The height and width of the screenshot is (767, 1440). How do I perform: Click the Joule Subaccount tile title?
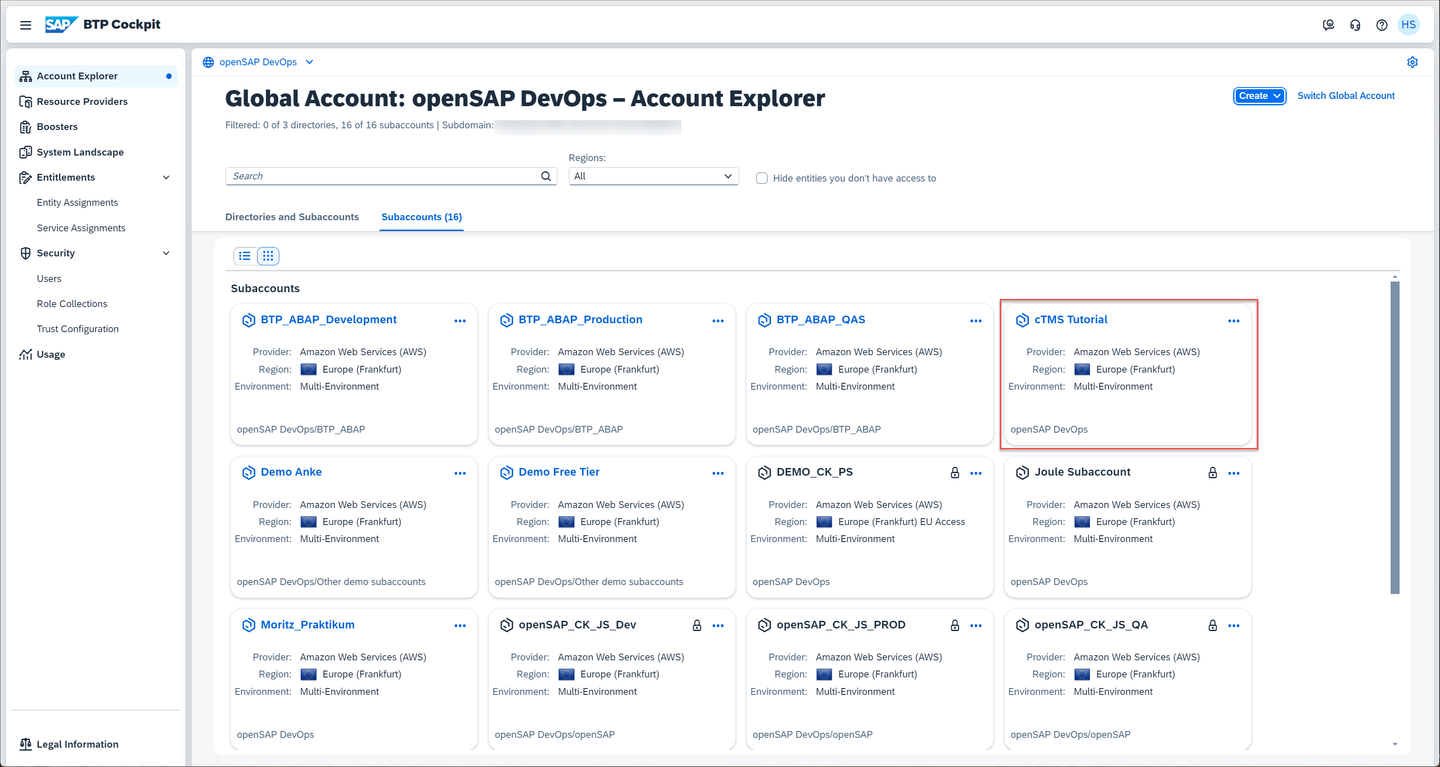(1083, 472)
